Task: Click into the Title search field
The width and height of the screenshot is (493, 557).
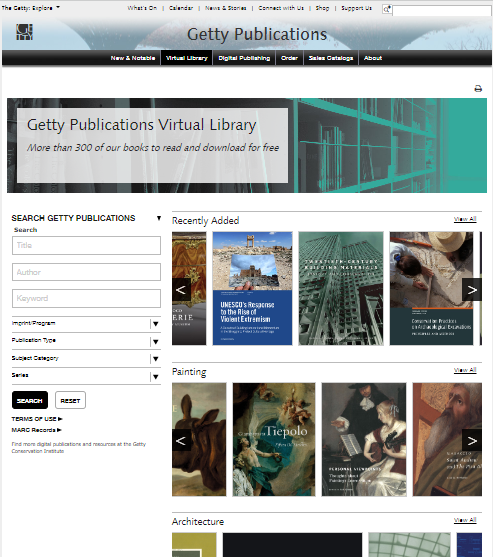Action: 86,245
